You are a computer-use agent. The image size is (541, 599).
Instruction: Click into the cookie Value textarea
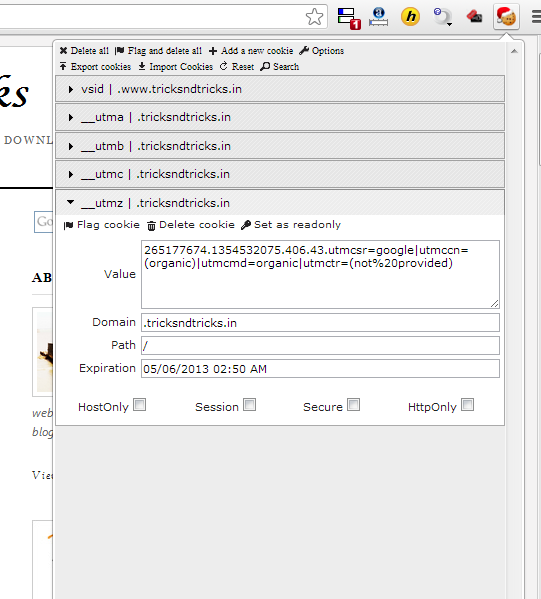point(320,274)
